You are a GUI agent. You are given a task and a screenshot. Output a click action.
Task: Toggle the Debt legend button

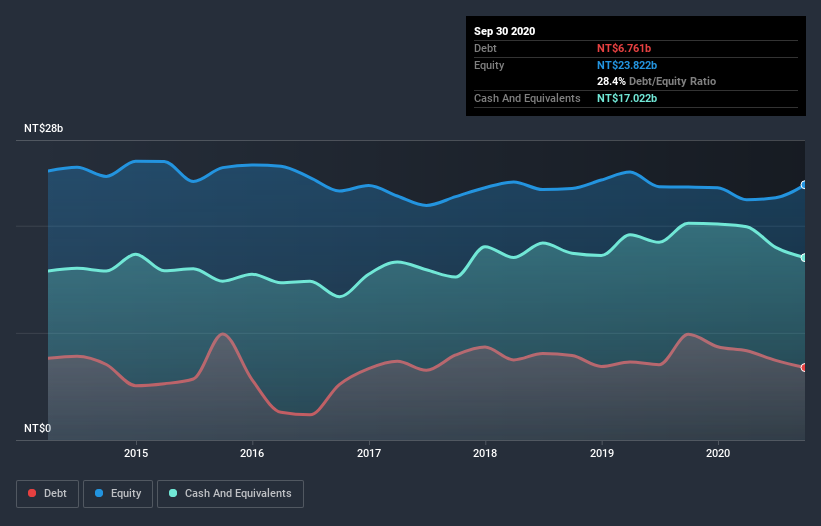coord(47,494)
